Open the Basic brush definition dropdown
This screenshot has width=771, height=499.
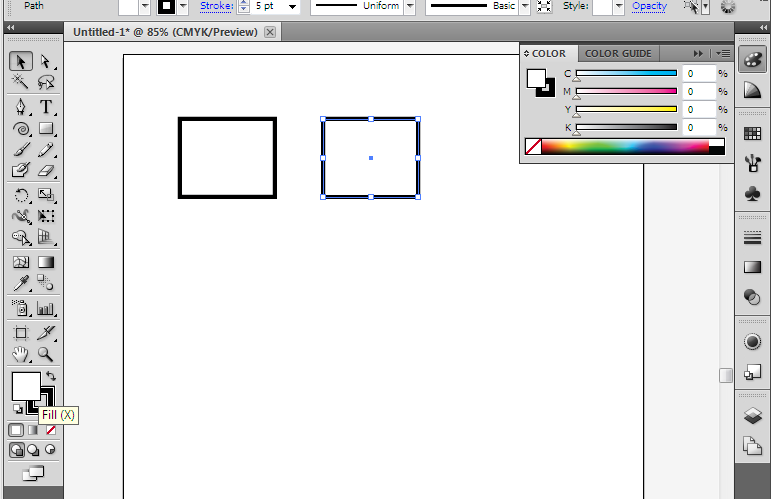click(x=525, y=6)
